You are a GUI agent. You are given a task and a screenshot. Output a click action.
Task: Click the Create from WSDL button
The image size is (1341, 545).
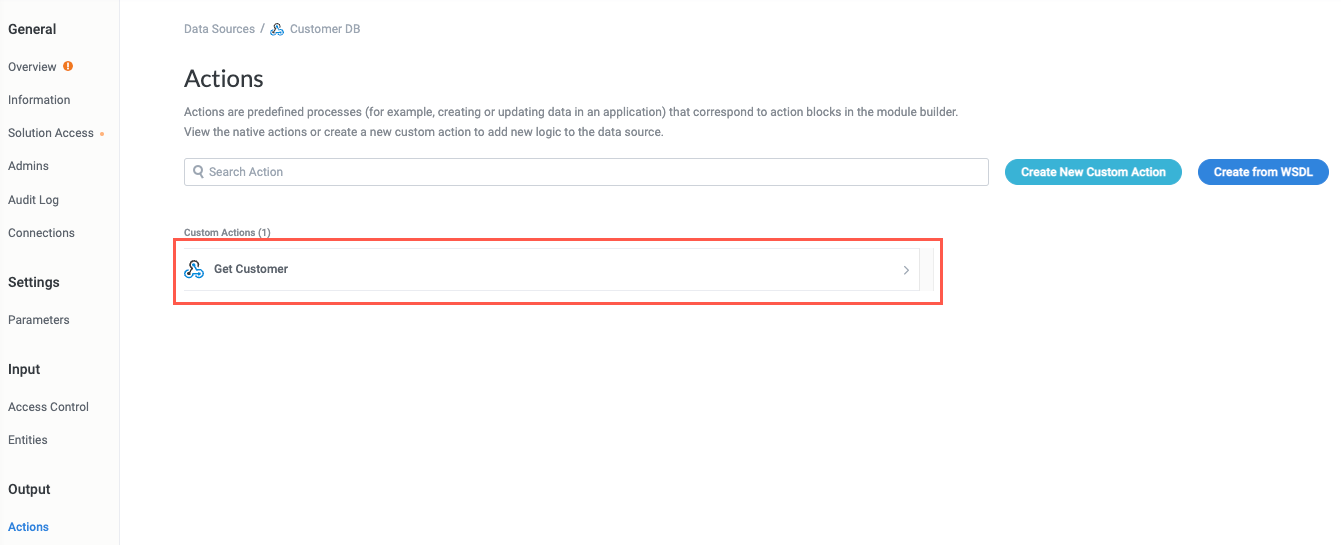coord(1263,172)
